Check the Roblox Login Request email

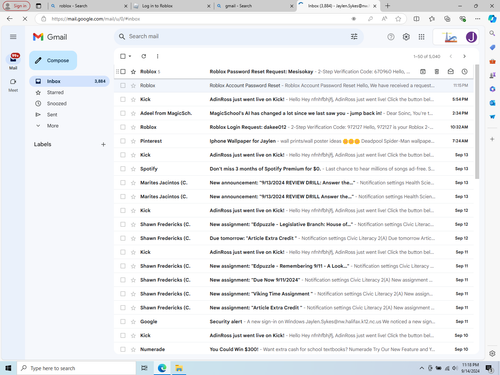pos(123,127)
